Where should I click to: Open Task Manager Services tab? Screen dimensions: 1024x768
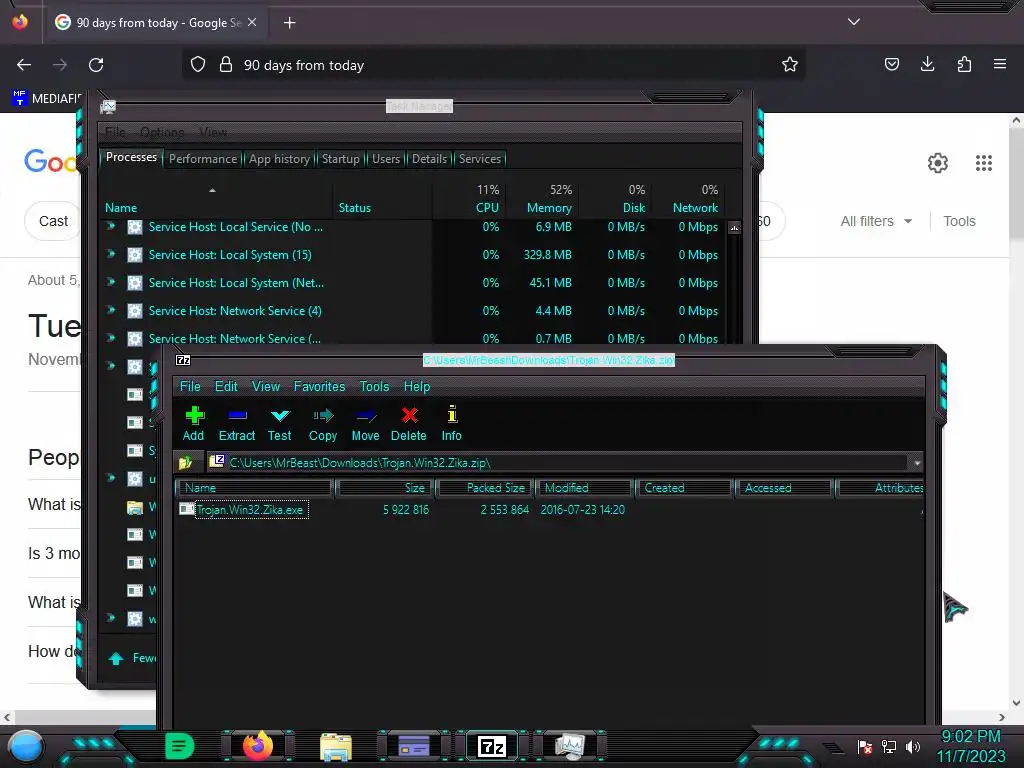pyautogui.click(x=479, y=159)
